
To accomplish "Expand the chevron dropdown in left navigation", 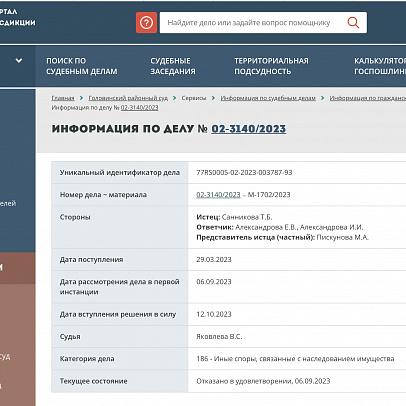I will (19, 61).
